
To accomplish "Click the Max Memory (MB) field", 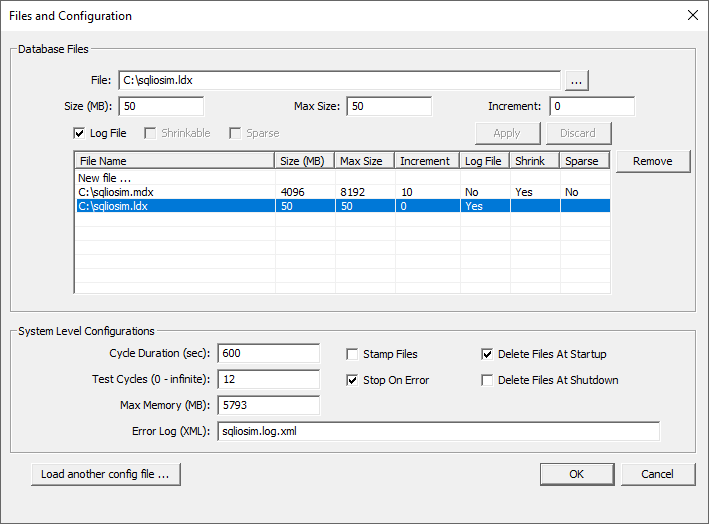I will coord(269,405).
